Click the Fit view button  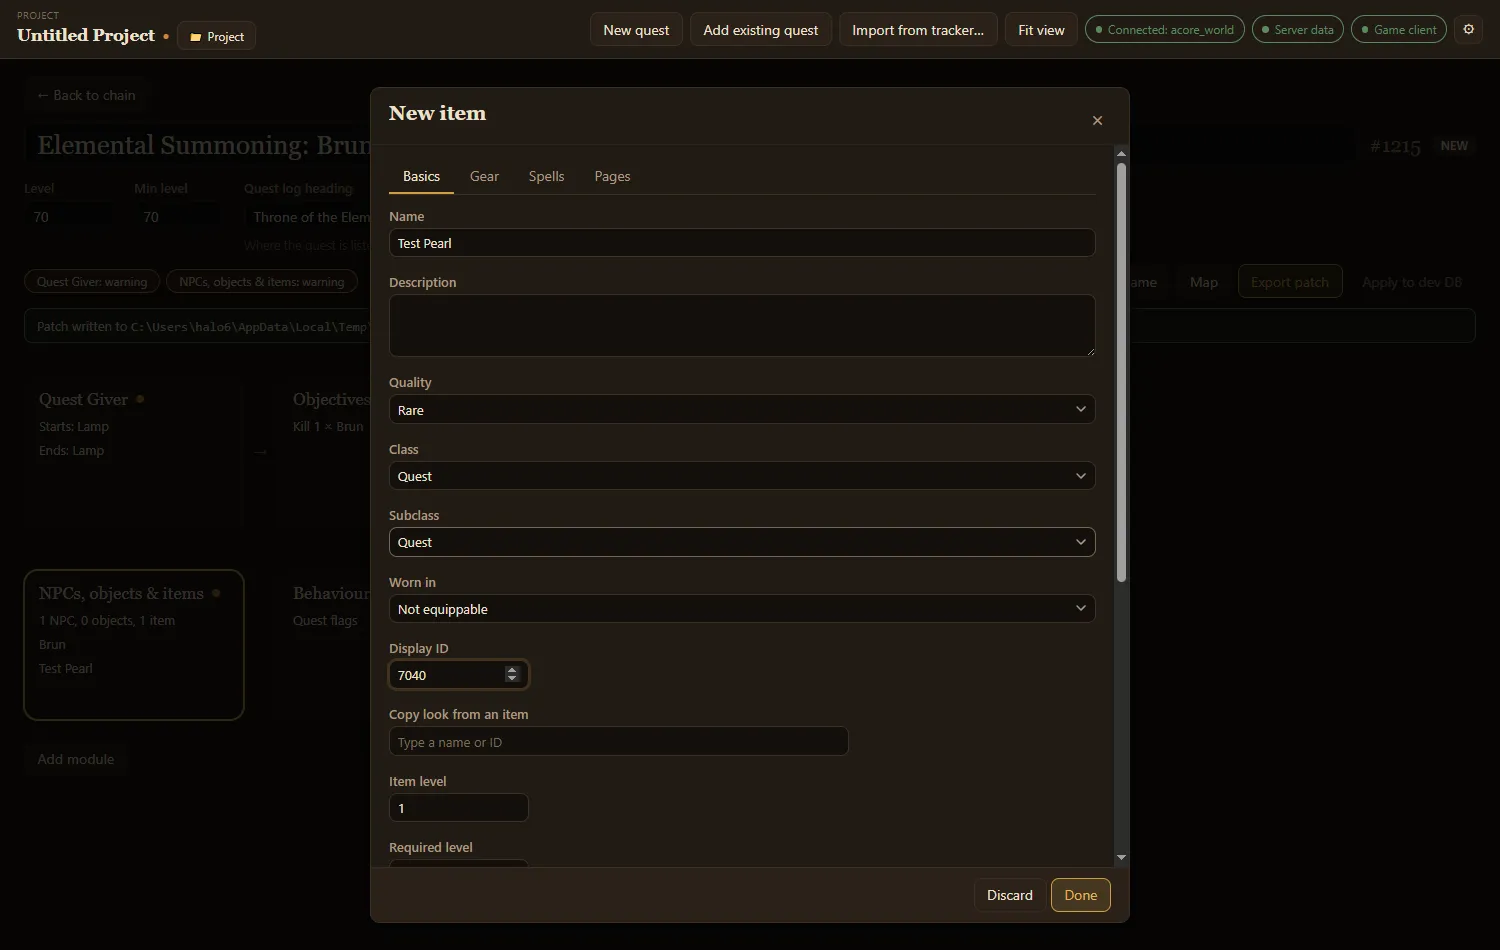pyautogui.click(x=1041, y=30)
